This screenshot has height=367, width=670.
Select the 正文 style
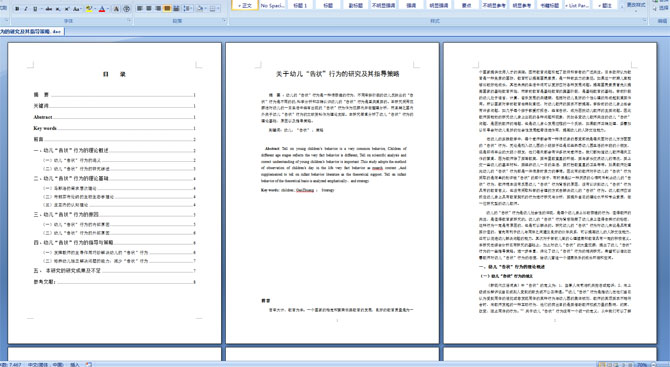(x=245, y=5)
